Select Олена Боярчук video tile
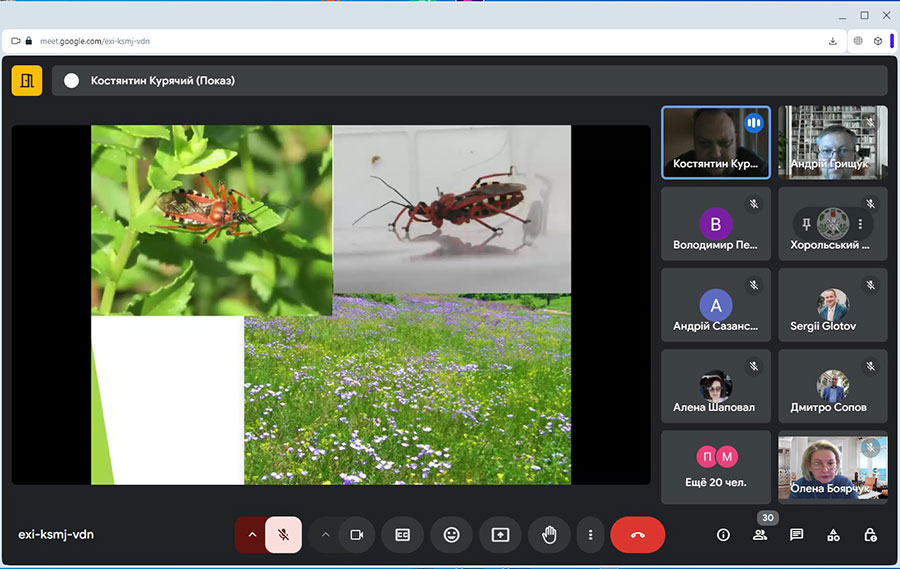900x569 pixels. pyautogui.click(x=833, y=467)
